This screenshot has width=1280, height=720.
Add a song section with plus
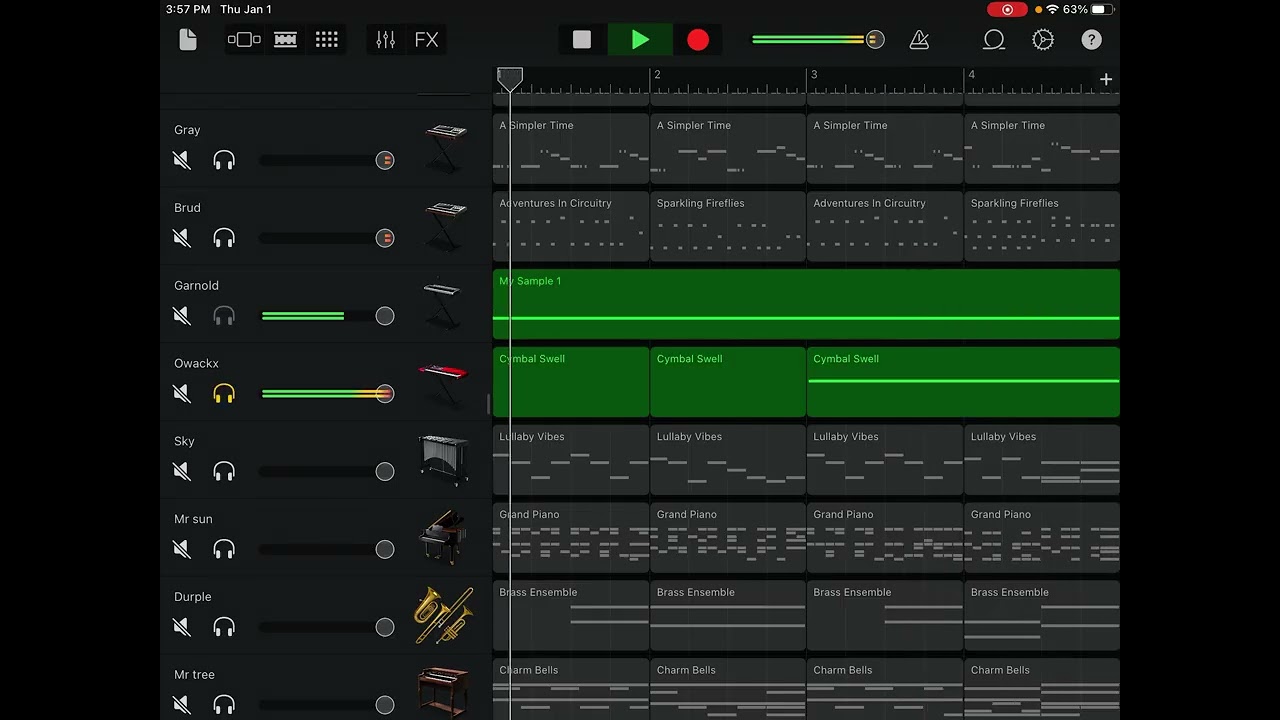[x=1106, y=79]
